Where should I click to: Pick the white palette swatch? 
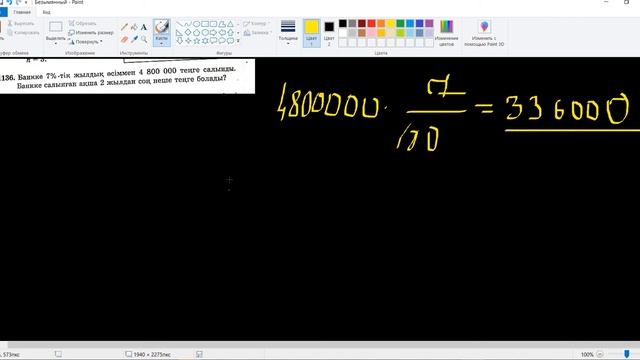point(343,33)
